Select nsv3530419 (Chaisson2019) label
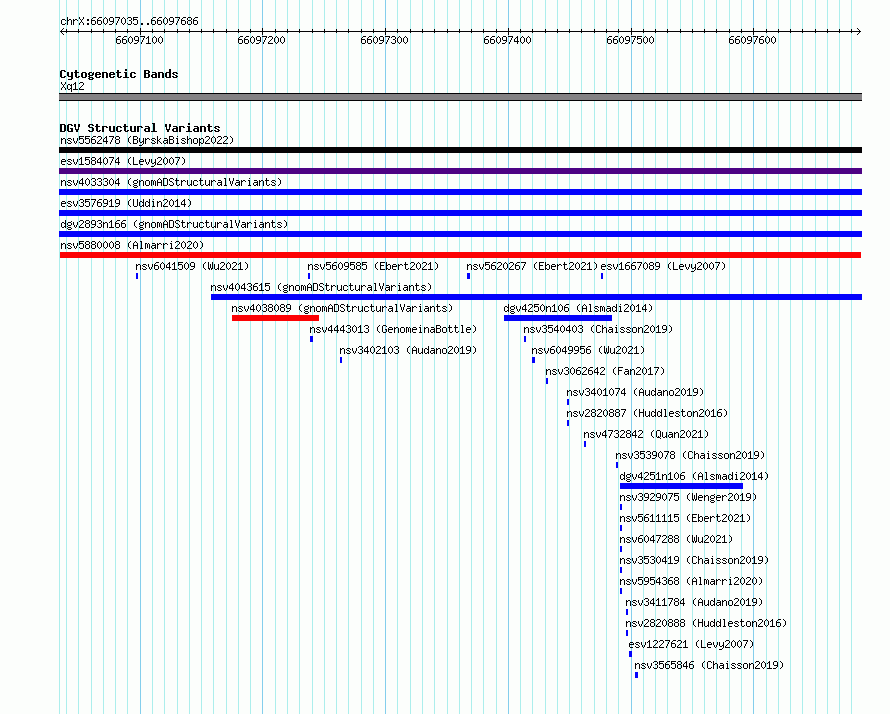Screen dimensions: 890x714 click(694, 560)
